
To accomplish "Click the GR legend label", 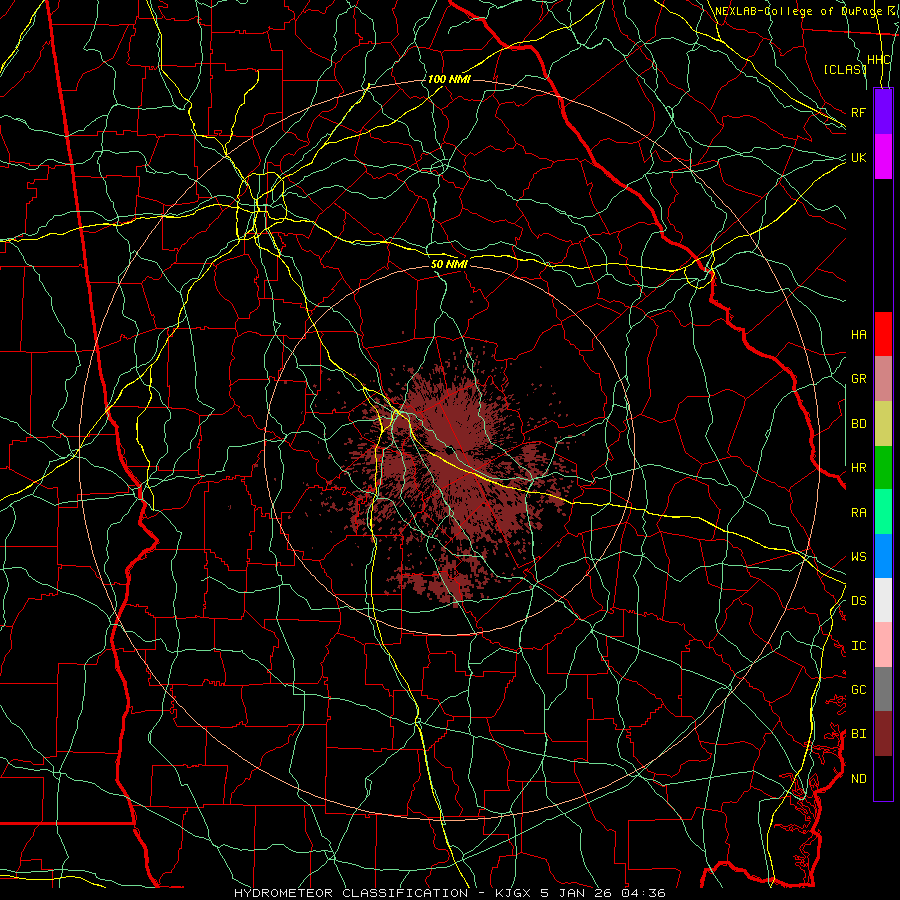I will 858,379.
